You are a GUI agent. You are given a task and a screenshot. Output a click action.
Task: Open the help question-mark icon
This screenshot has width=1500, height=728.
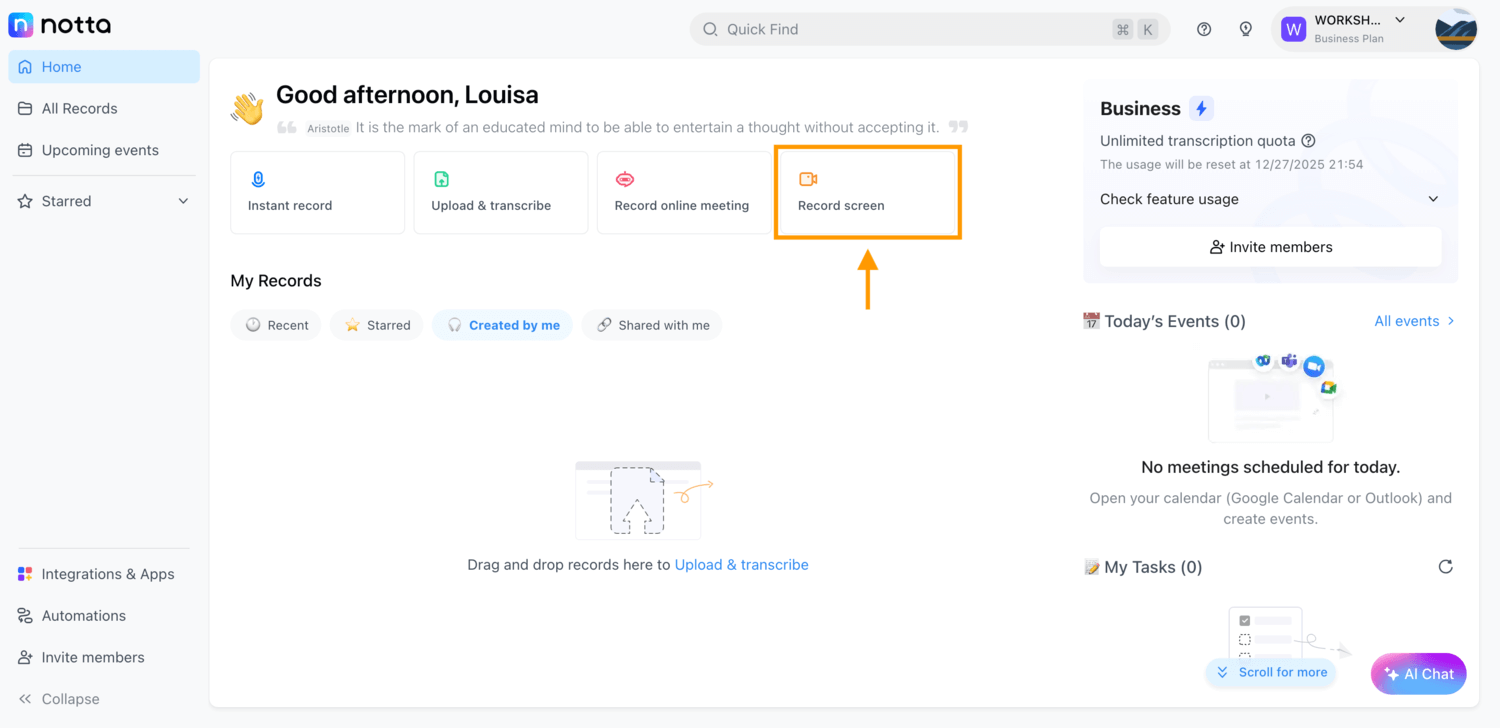(x=1204, y=29)
